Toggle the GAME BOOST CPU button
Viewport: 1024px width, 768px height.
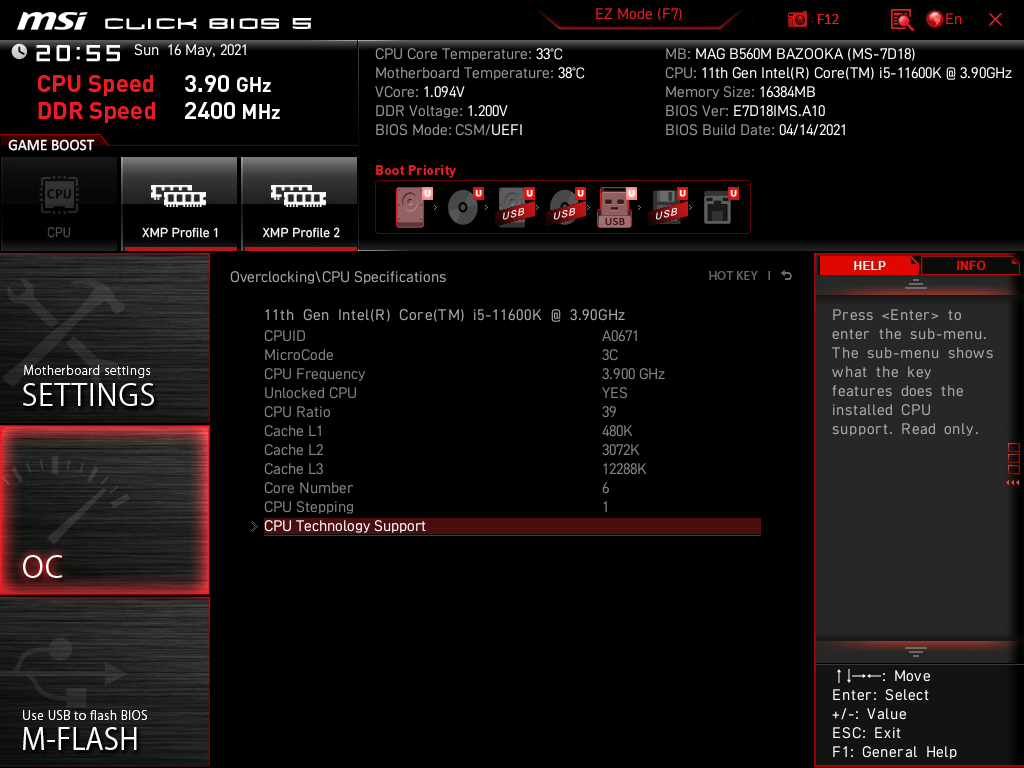click(59, 204)
